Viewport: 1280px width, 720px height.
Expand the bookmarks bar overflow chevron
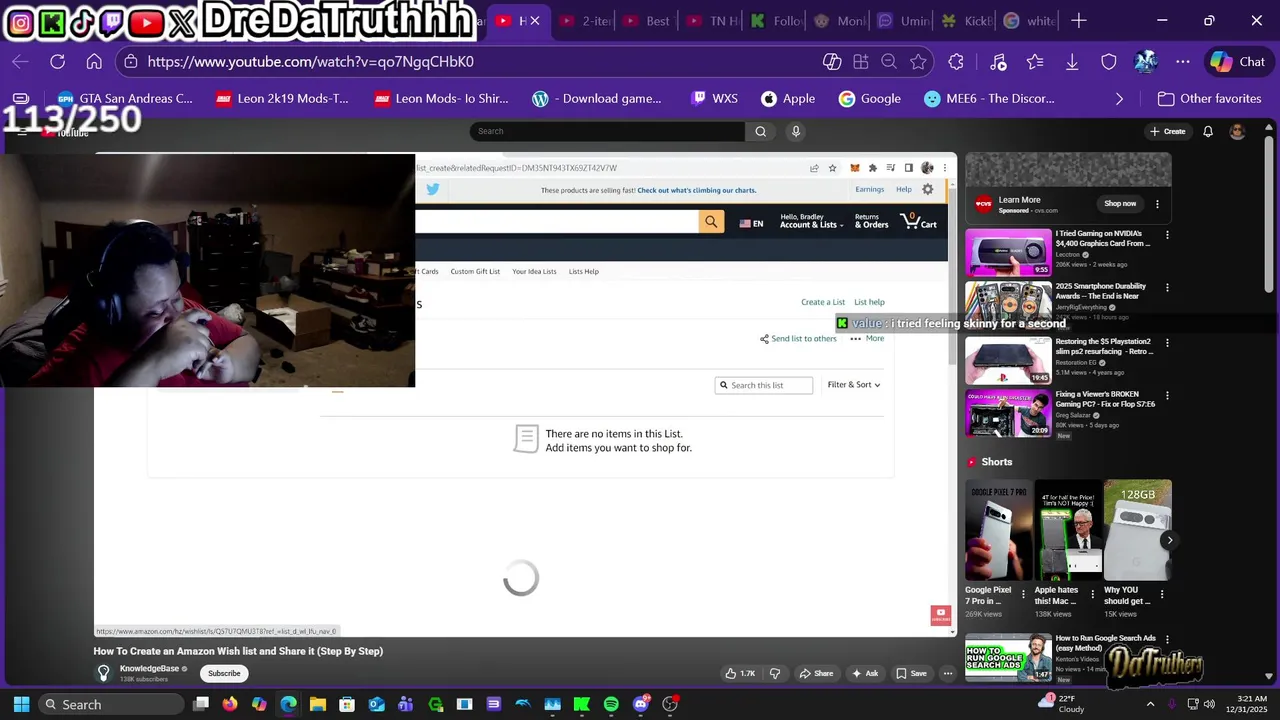coord(1119,99)
